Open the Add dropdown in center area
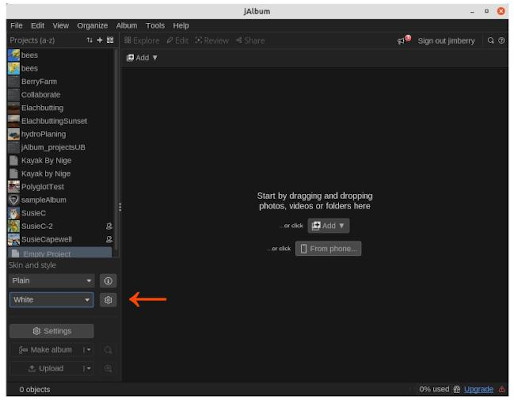Screen dimensions: 514x400 coord(328,226)
